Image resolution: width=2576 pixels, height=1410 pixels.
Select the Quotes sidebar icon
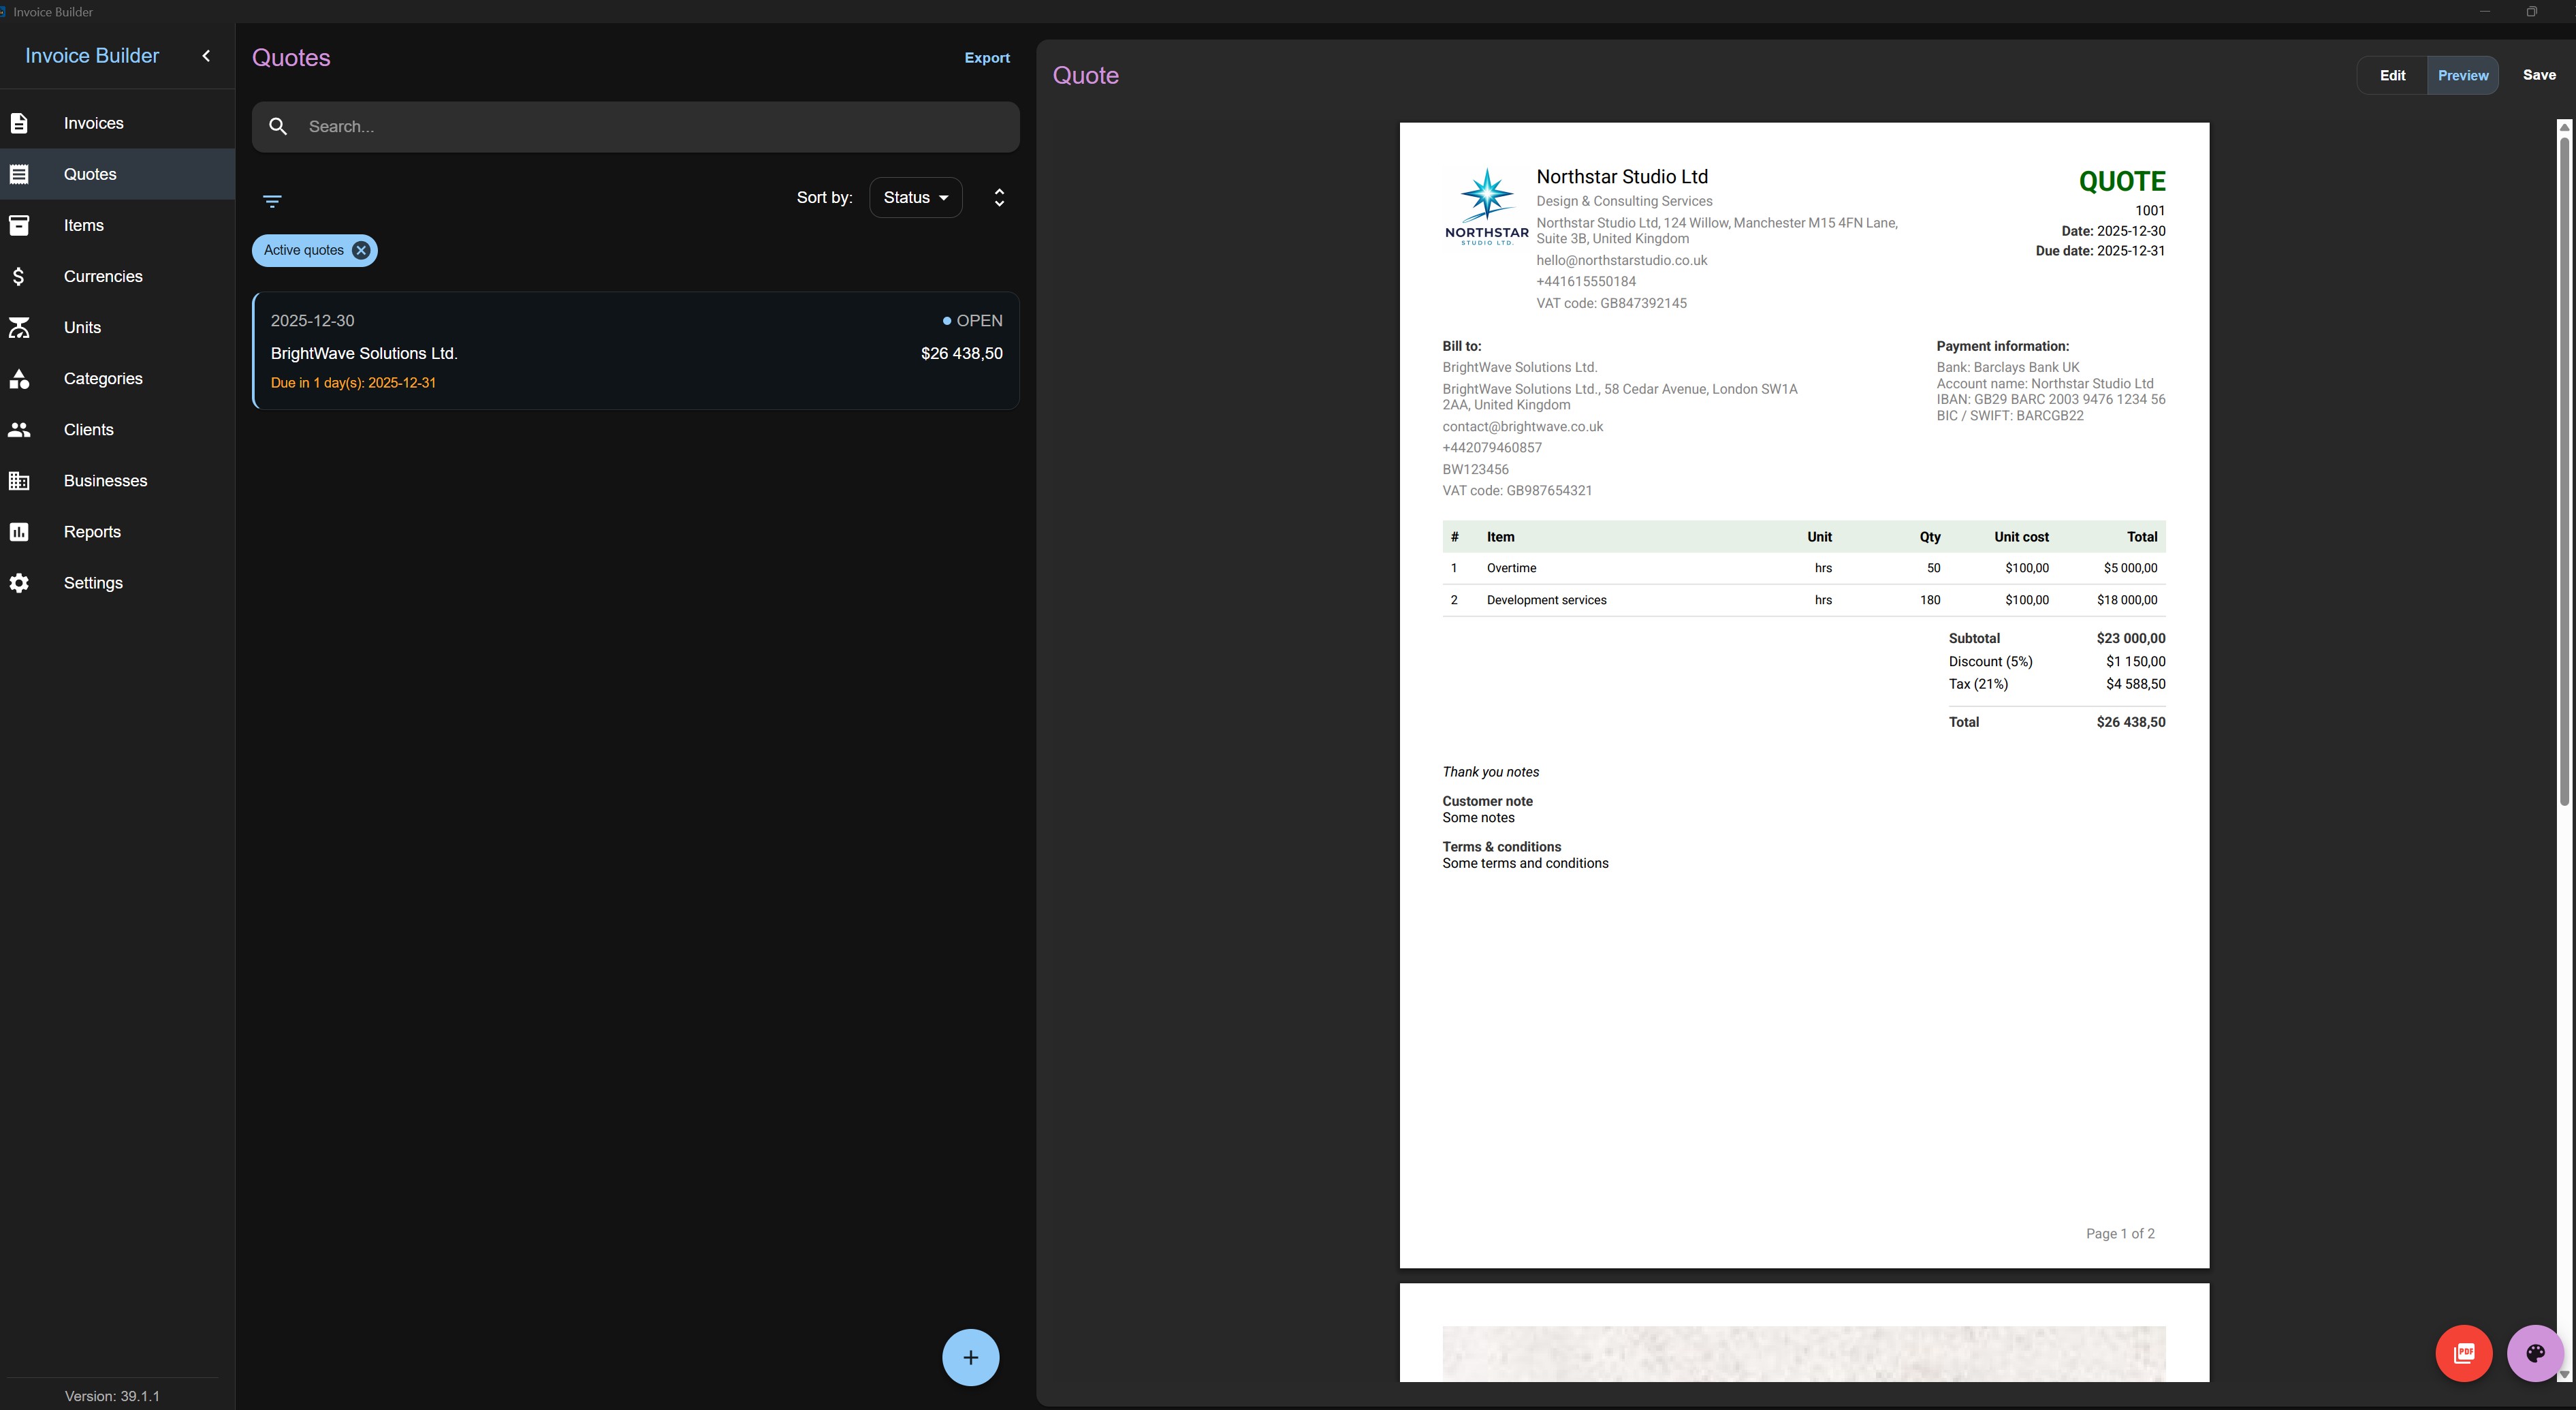19,174
